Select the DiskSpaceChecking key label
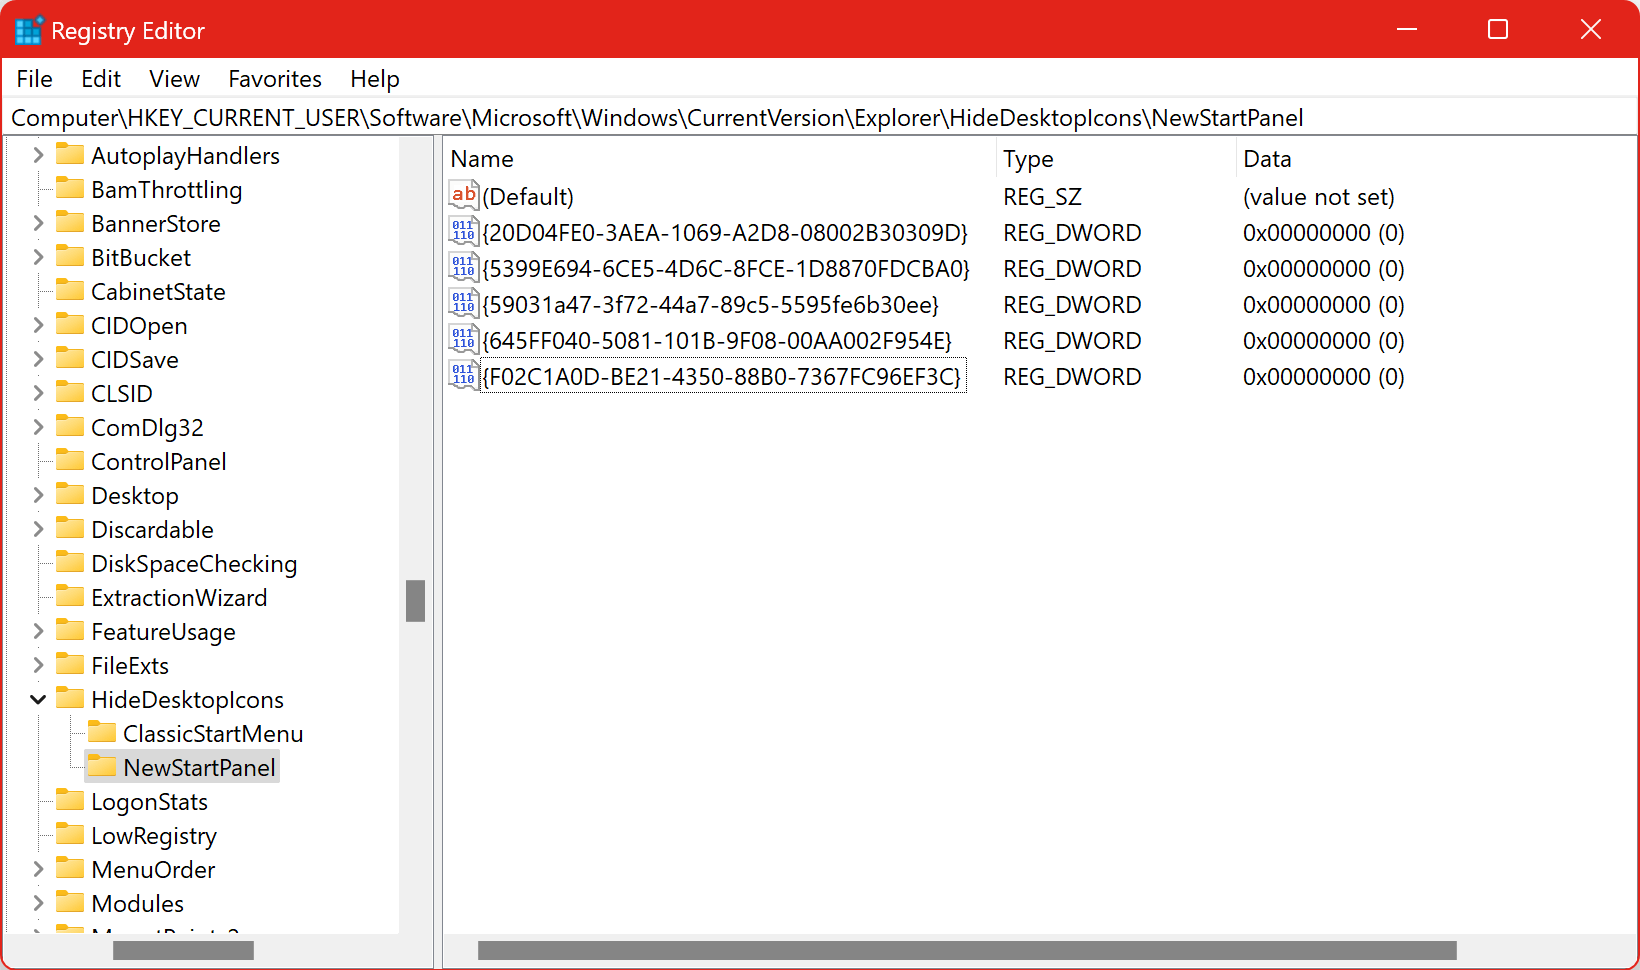The image size is (1640, 970). [194, 564]
